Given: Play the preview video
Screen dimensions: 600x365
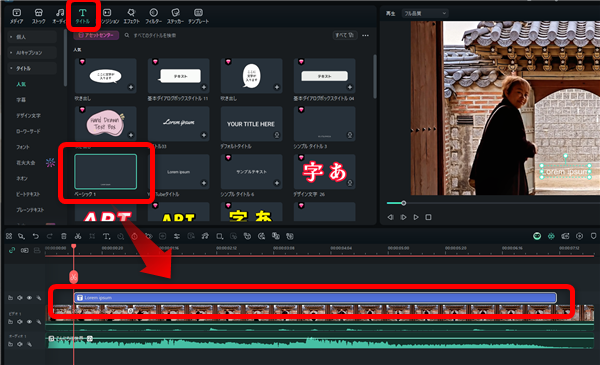Looking at the screenshot, I should (416, 217).
